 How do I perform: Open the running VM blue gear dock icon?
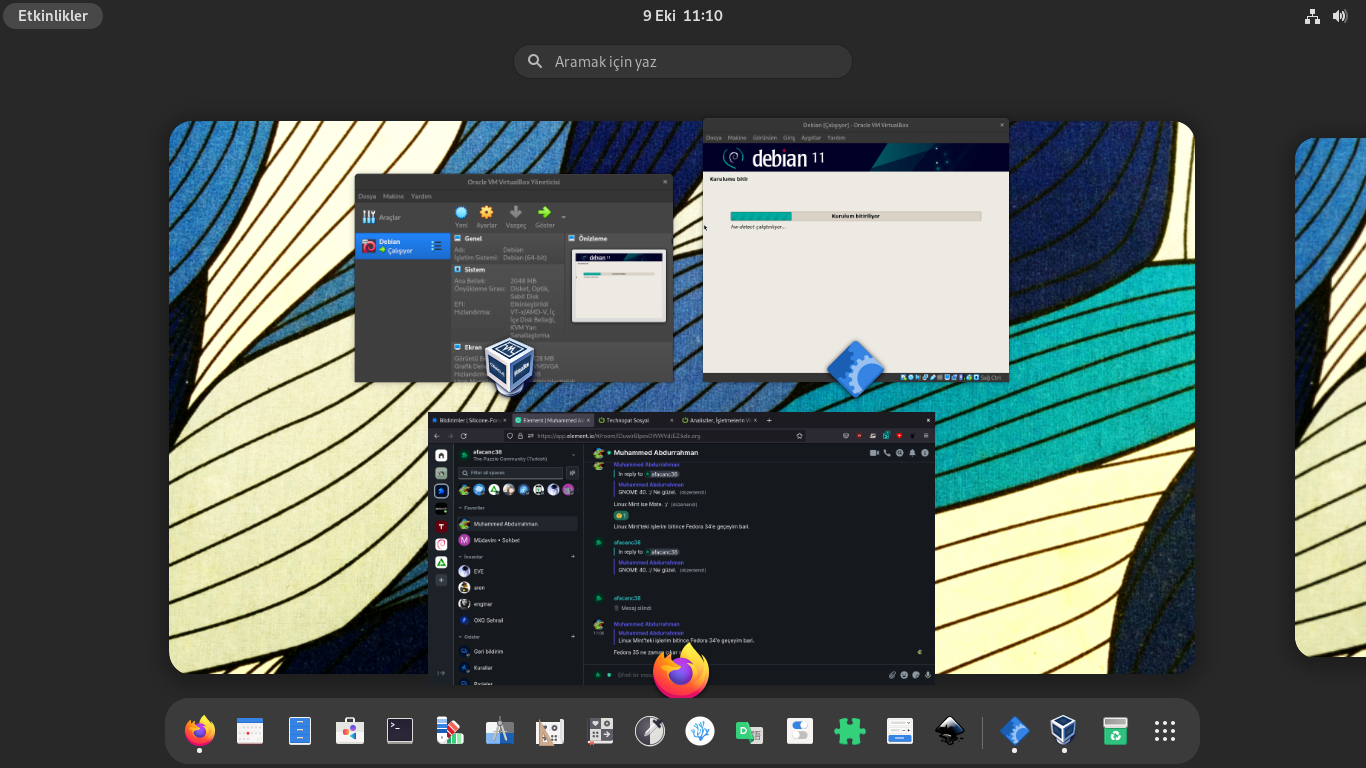[1015, 731]
